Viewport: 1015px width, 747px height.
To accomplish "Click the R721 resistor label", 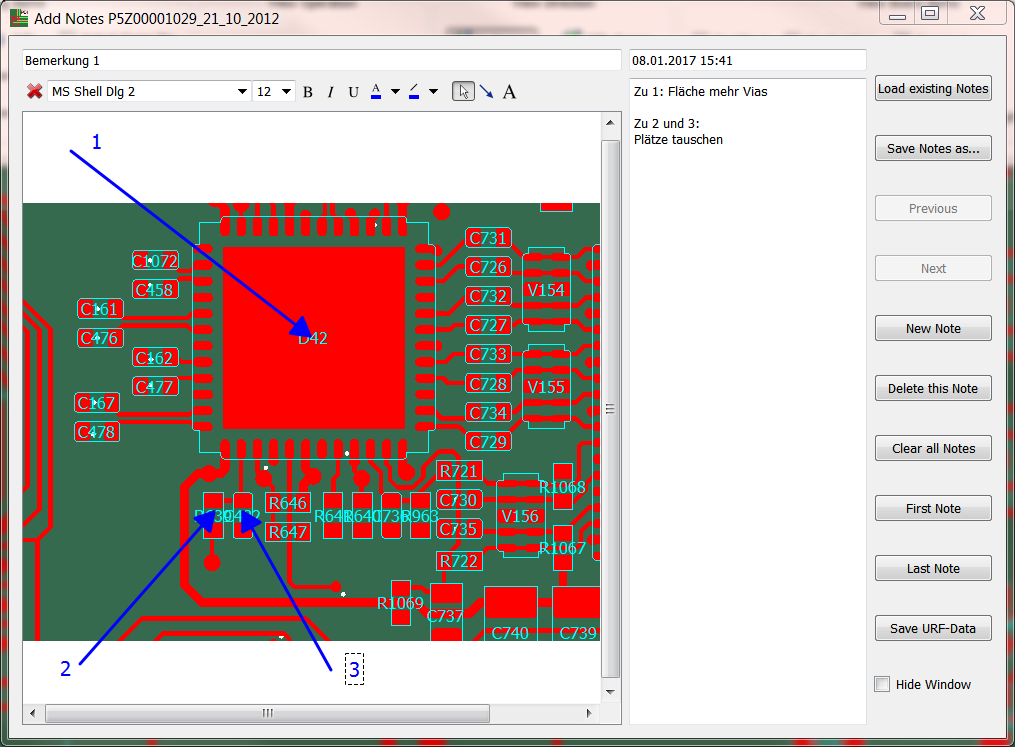I will click(458, 471).
